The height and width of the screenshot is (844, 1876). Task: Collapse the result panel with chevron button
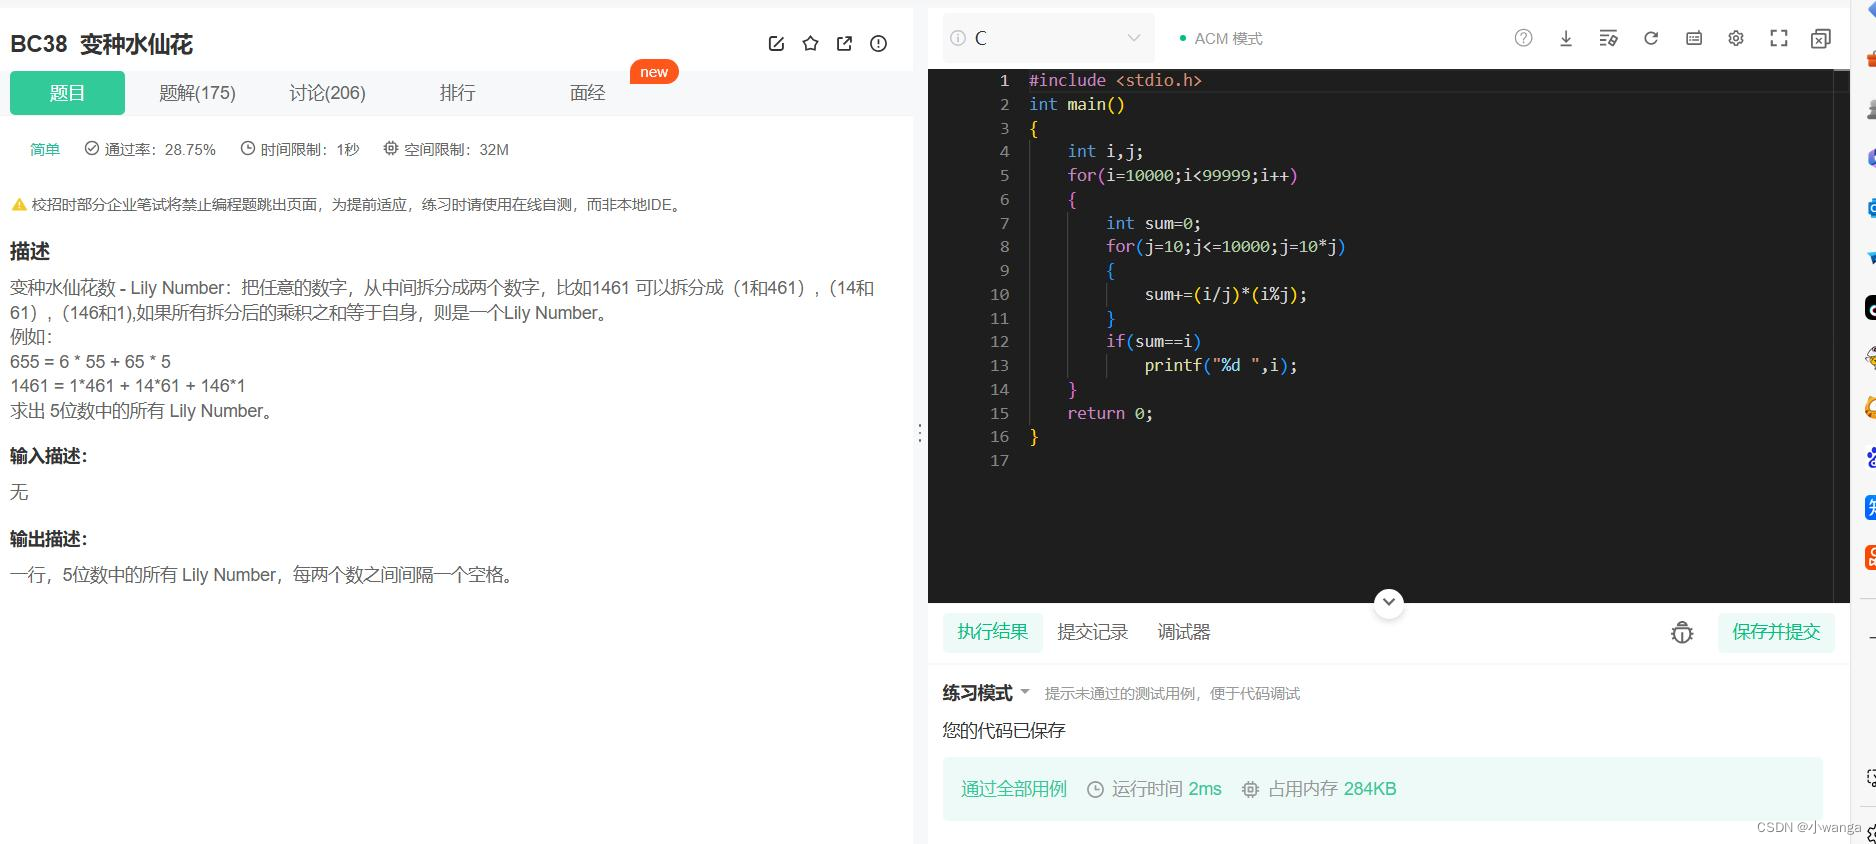[x=1389, y=602]
